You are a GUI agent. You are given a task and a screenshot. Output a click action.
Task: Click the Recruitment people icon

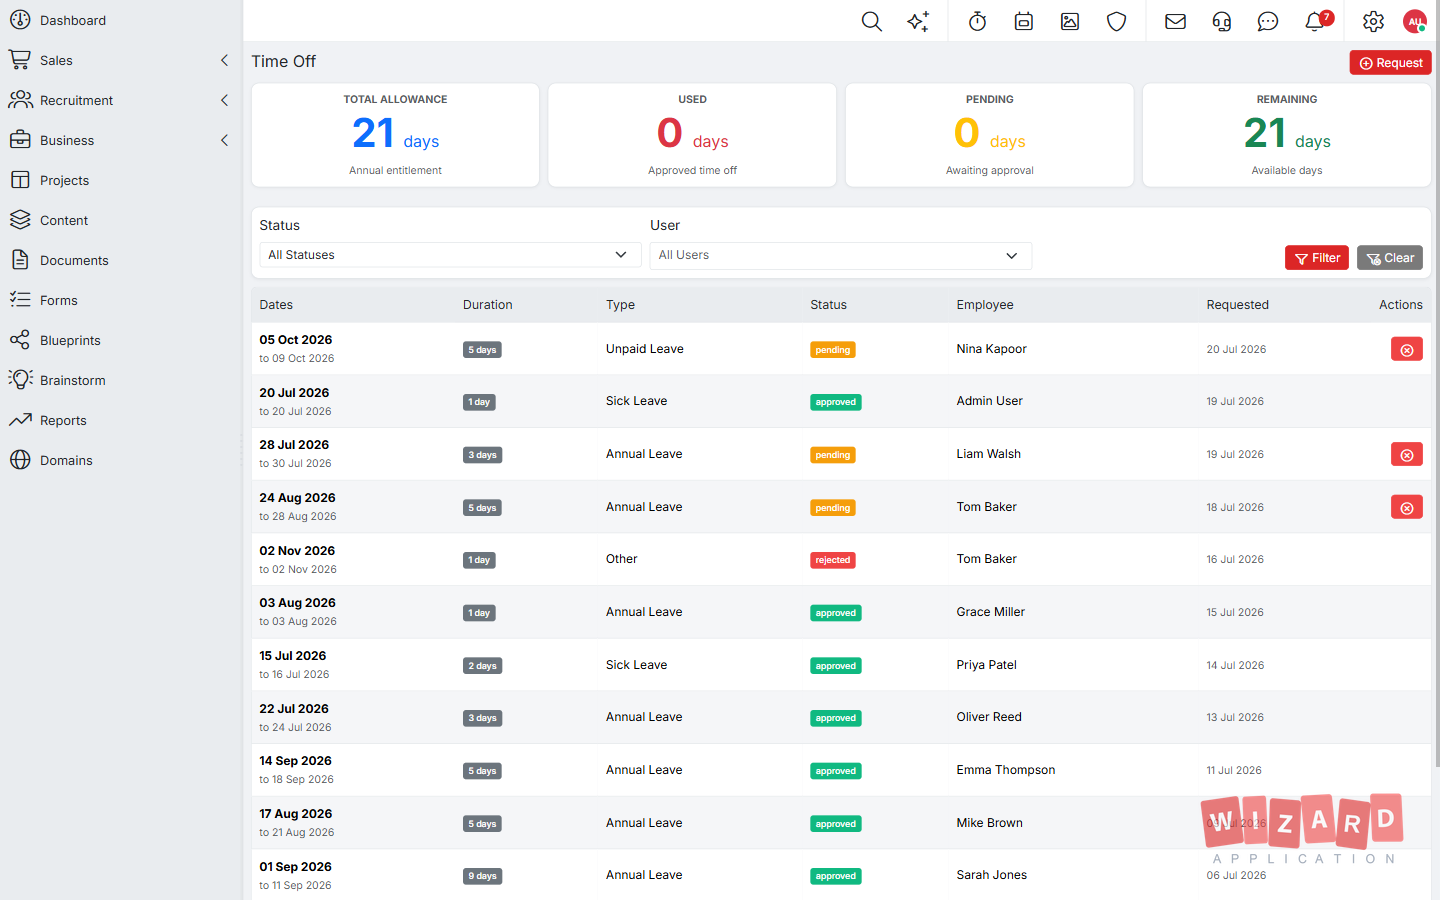[x=20, y=100]
